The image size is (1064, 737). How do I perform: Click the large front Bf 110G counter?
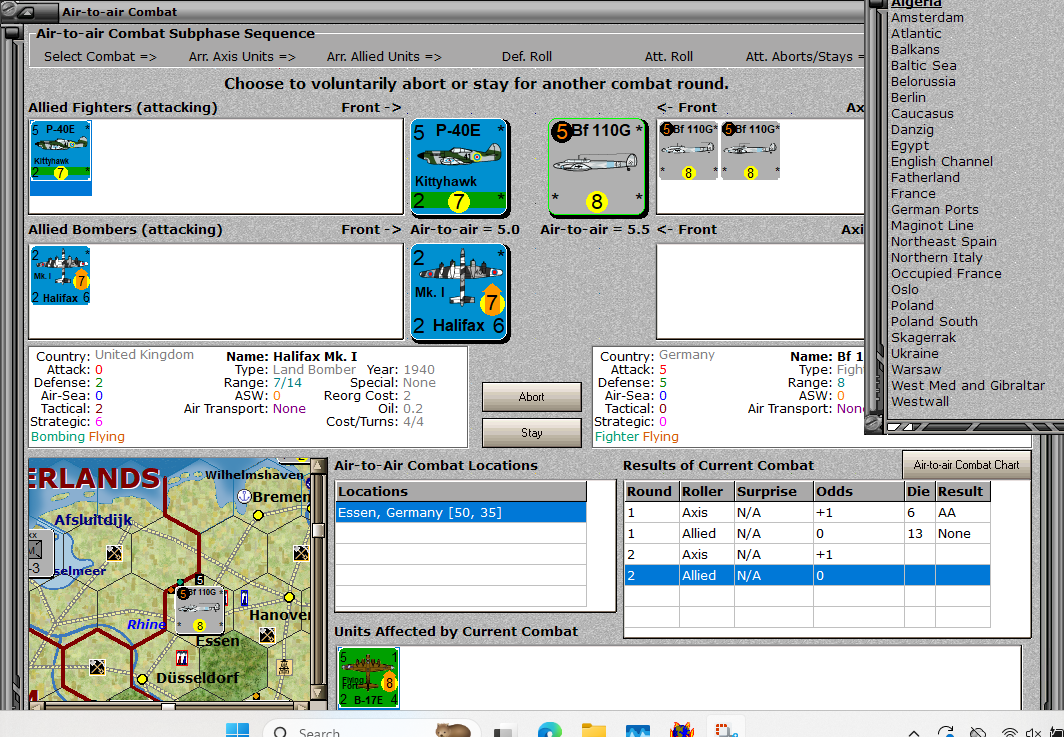click(596, 167)
